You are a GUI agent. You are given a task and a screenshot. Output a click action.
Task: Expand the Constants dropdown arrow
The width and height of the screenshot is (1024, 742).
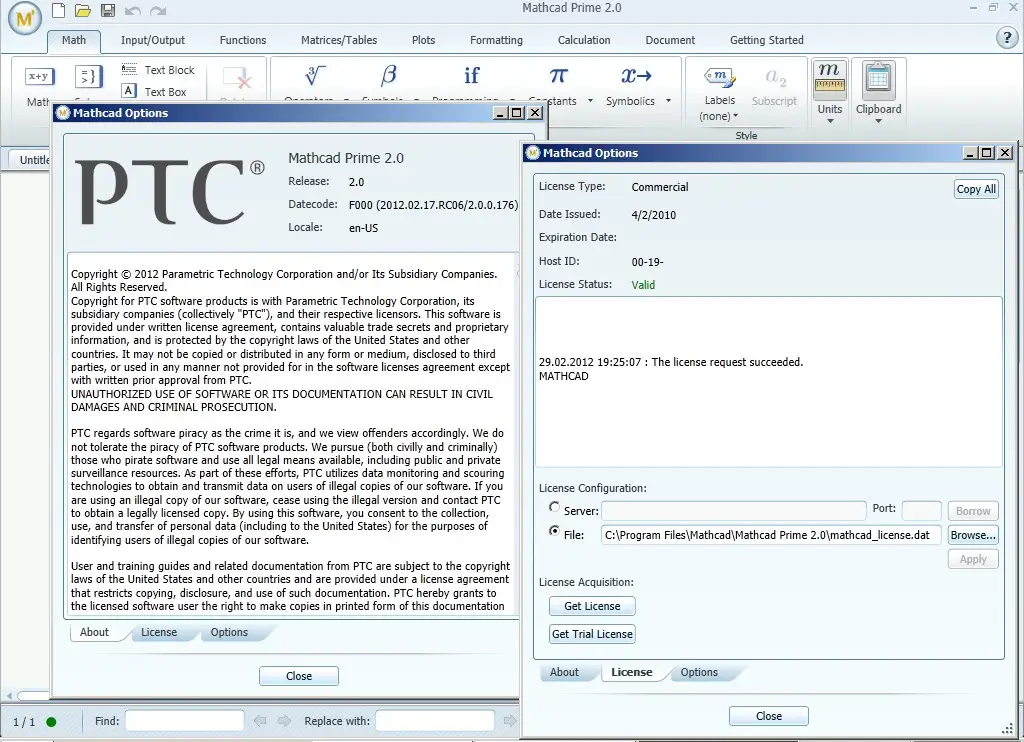(590, 101)
